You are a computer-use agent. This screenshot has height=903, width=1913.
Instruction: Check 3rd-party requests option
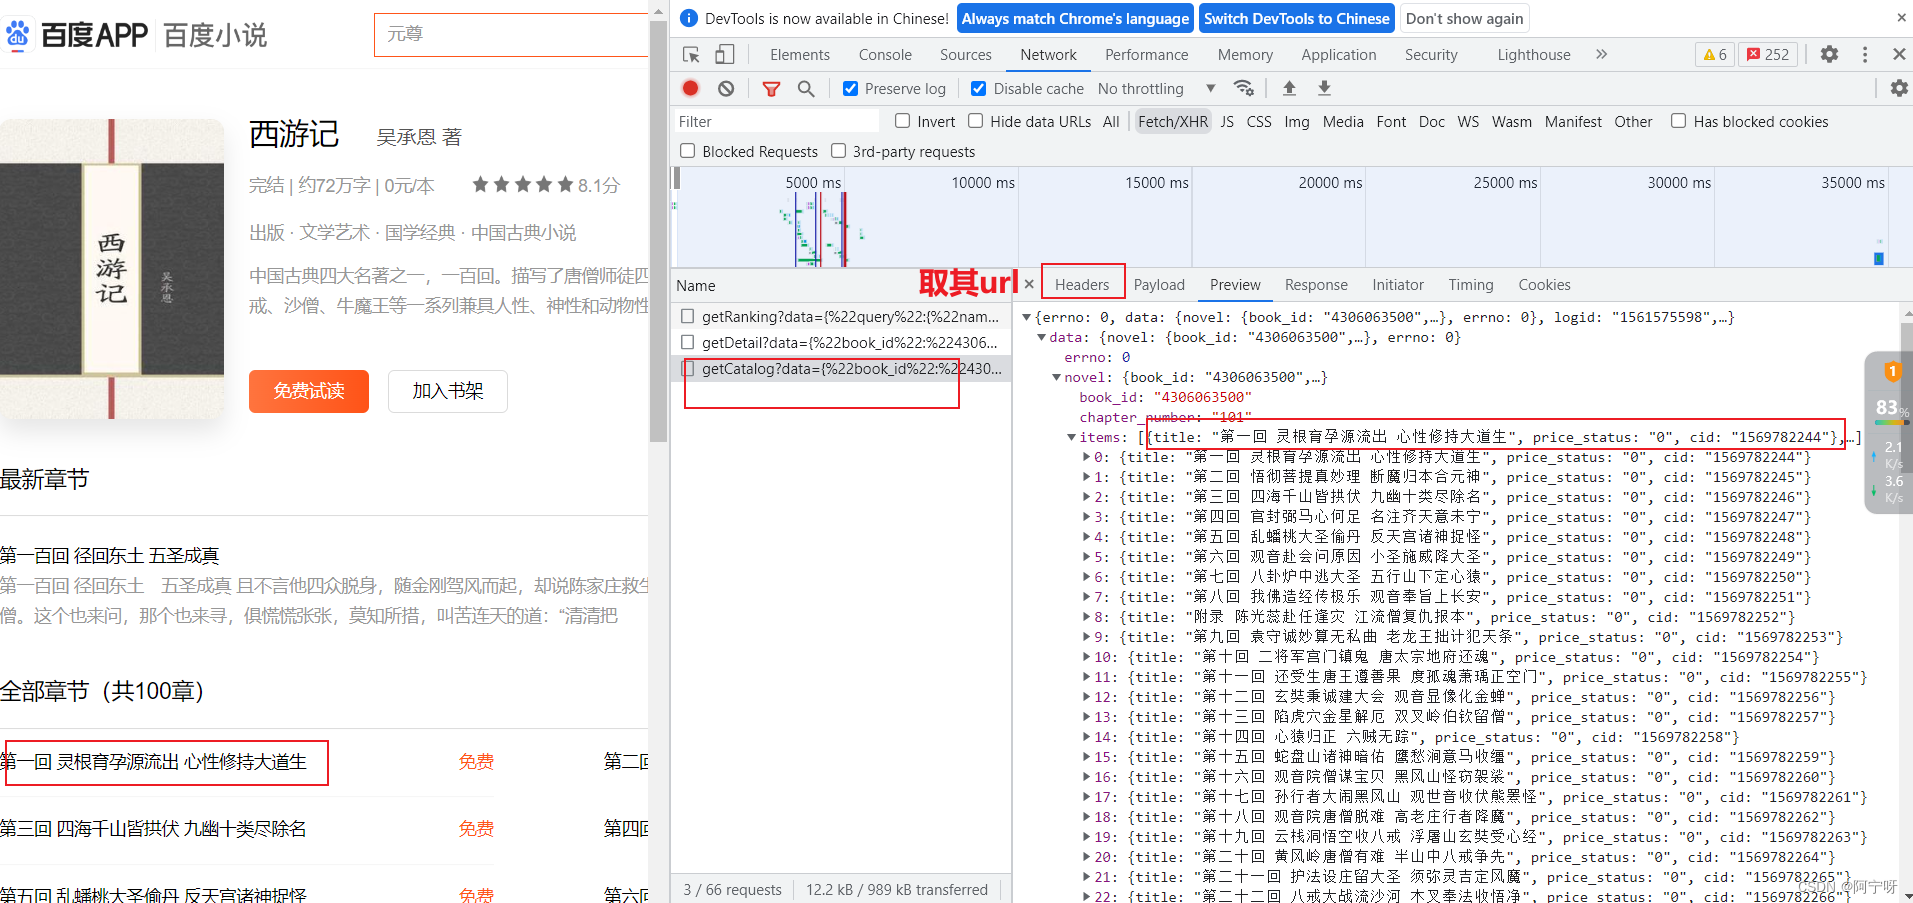pos(839,151)
